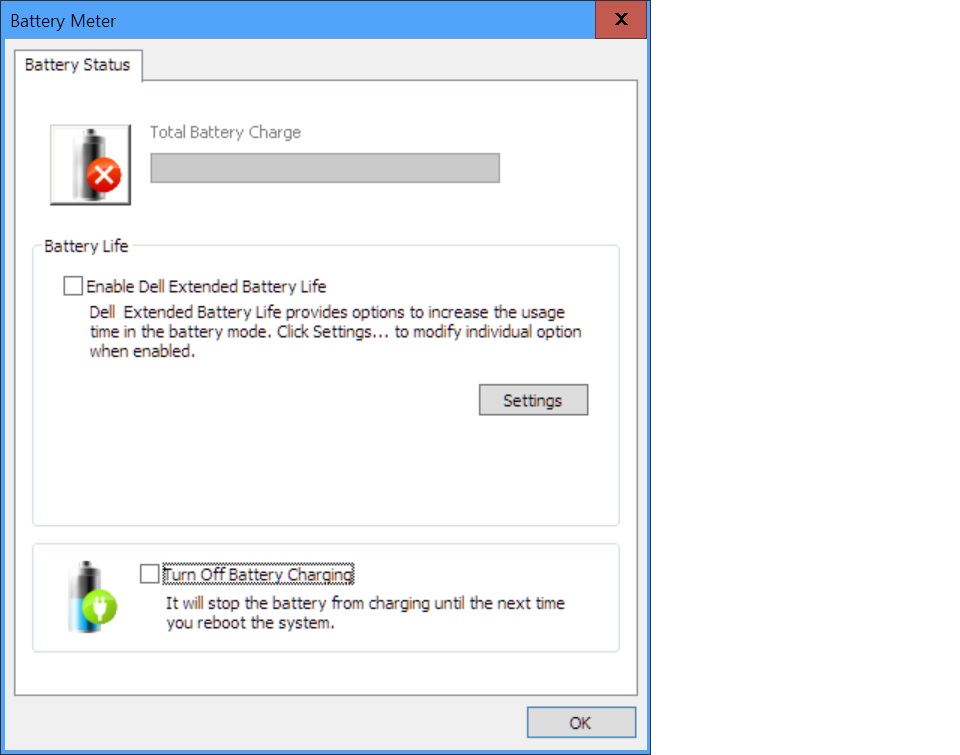
Task: Click the 'Turn Off Battery Charging' label text
Action: coord(258,574)
